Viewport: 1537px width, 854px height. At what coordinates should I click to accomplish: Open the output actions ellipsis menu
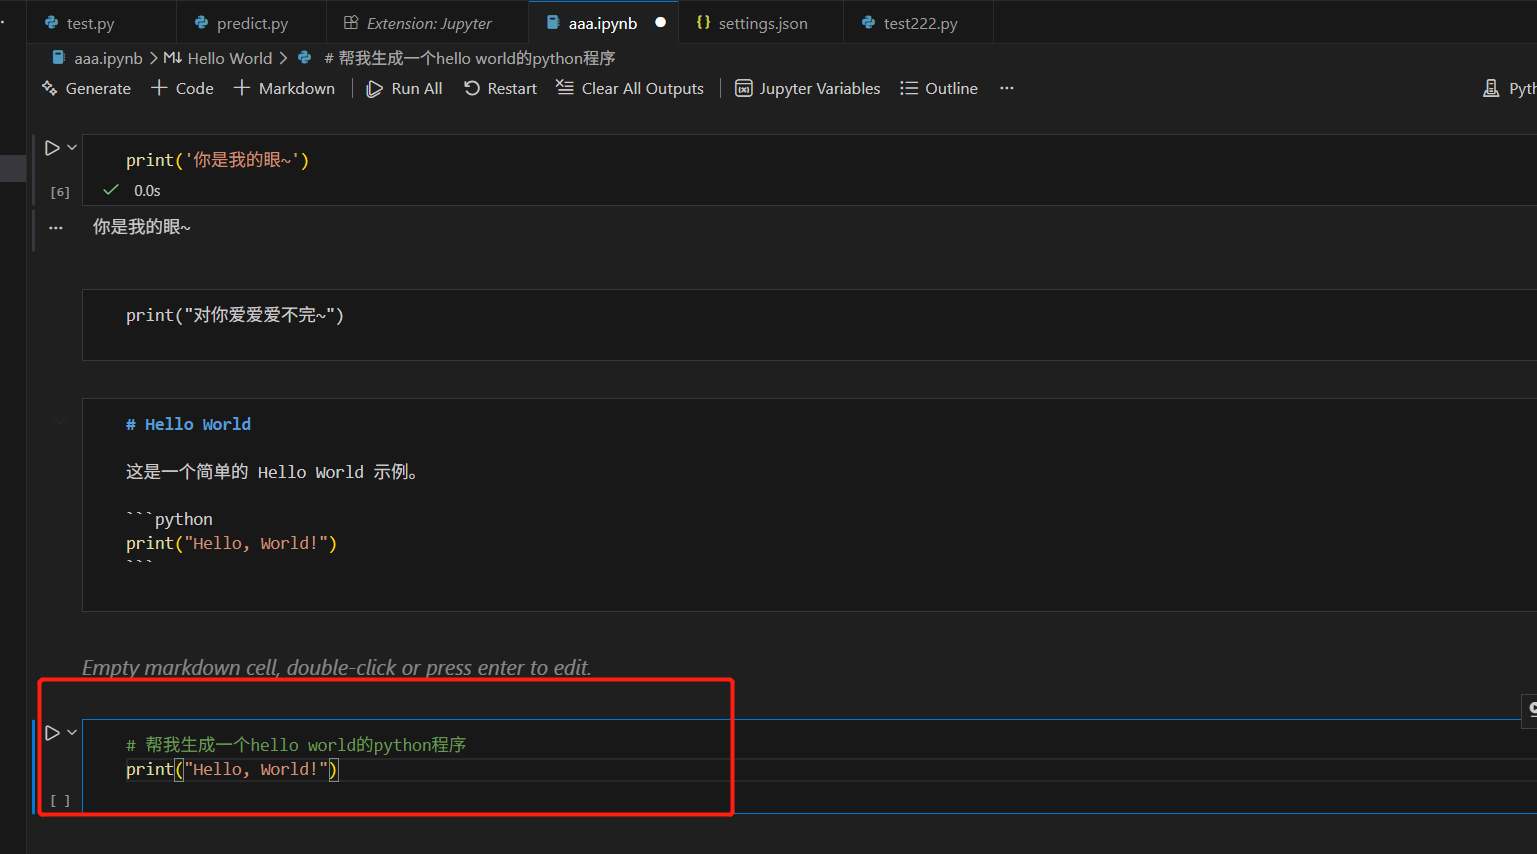56,228
